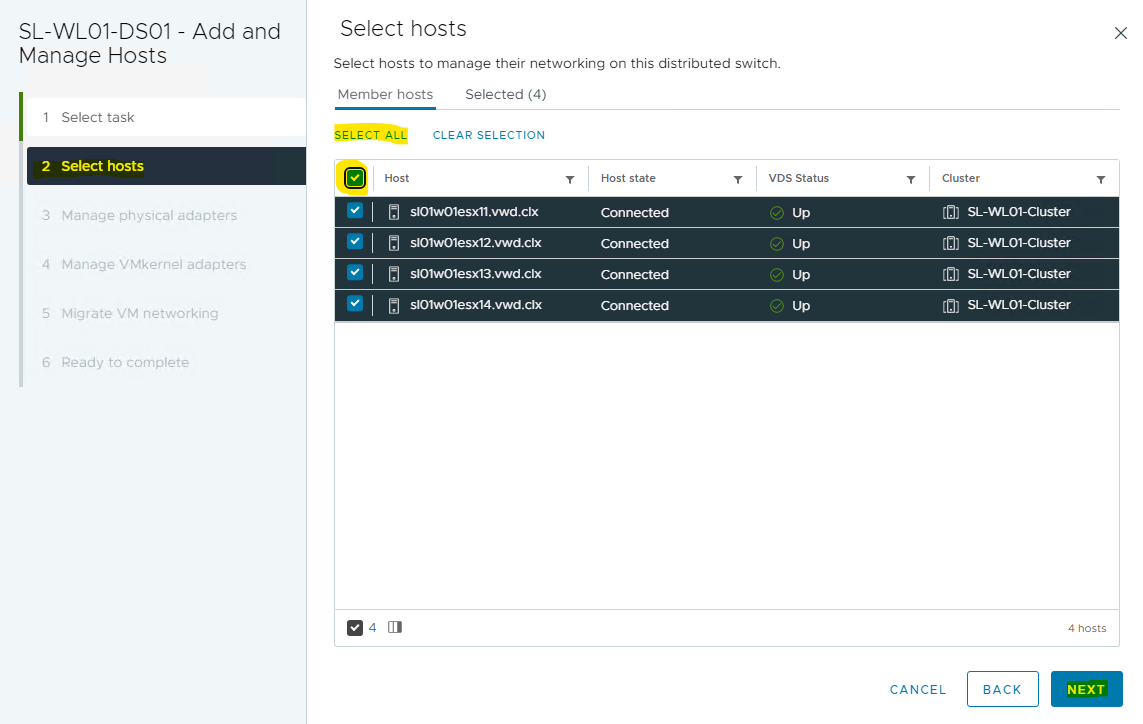This screenshot has height=724, width=1143.
Task: Open the Host state column filter
Action: [x=738, y=180]
